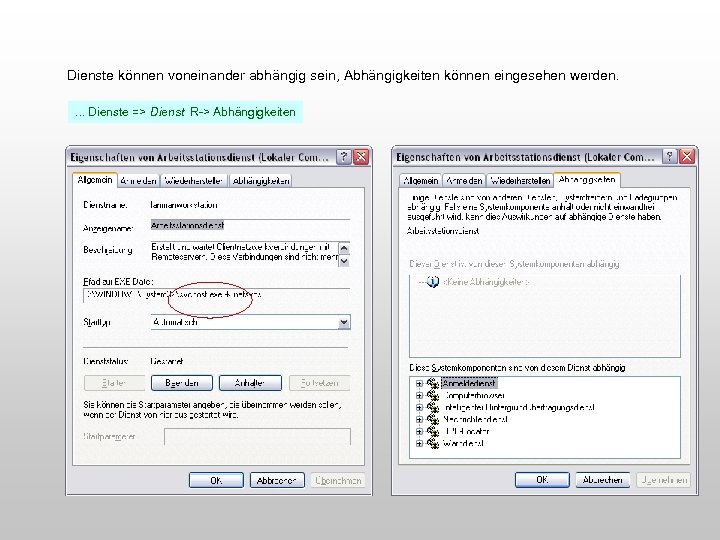Image resolution: width=720 pixels, height=540 pixels.
Task: Switch to Wiederherstellen tab in left dialog
Action: [194, 181]
